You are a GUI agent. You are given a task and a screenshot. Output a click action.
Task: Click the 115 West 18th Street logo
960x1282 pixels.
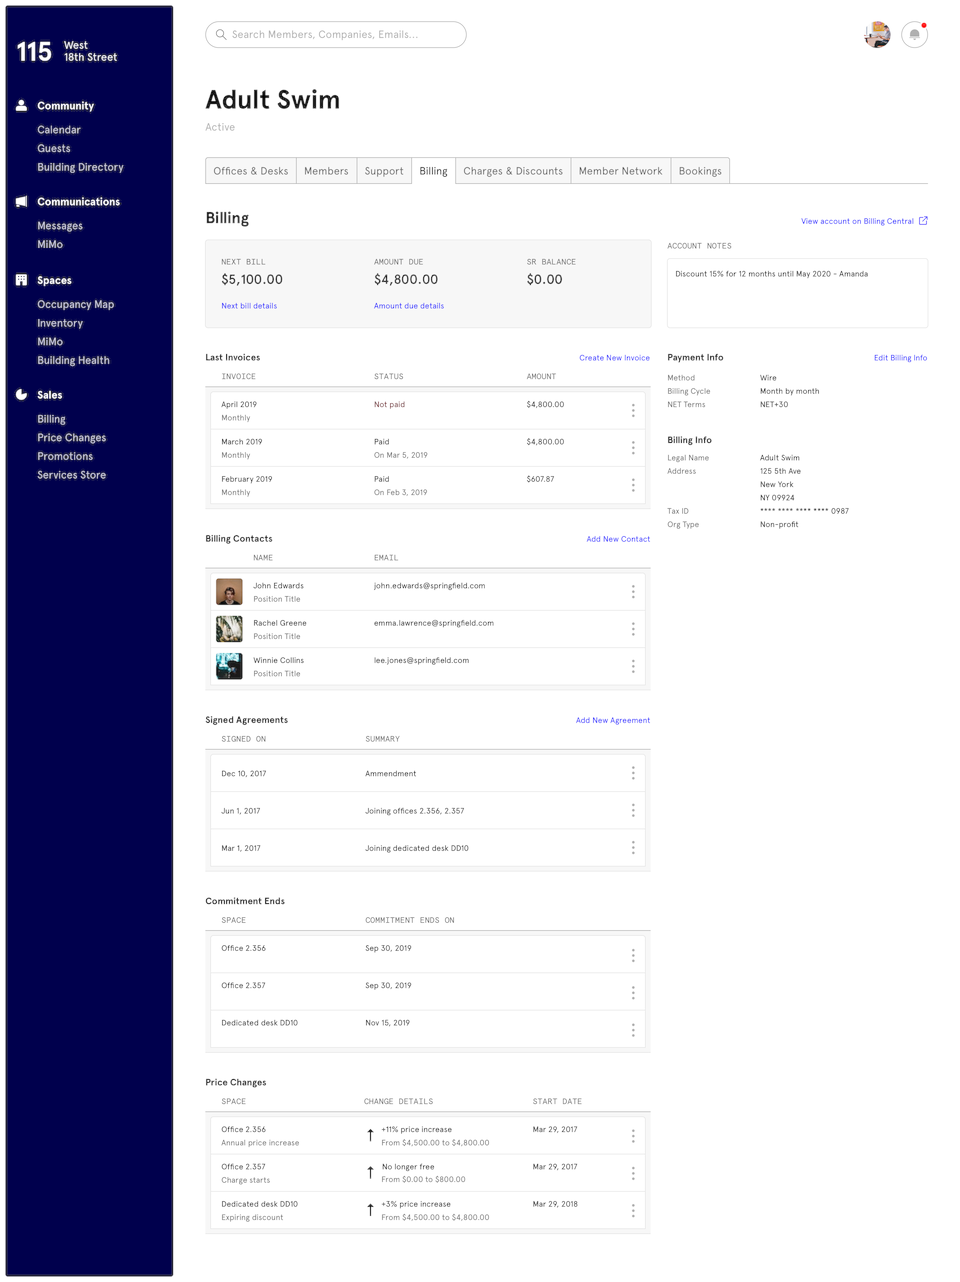[67, 51]
